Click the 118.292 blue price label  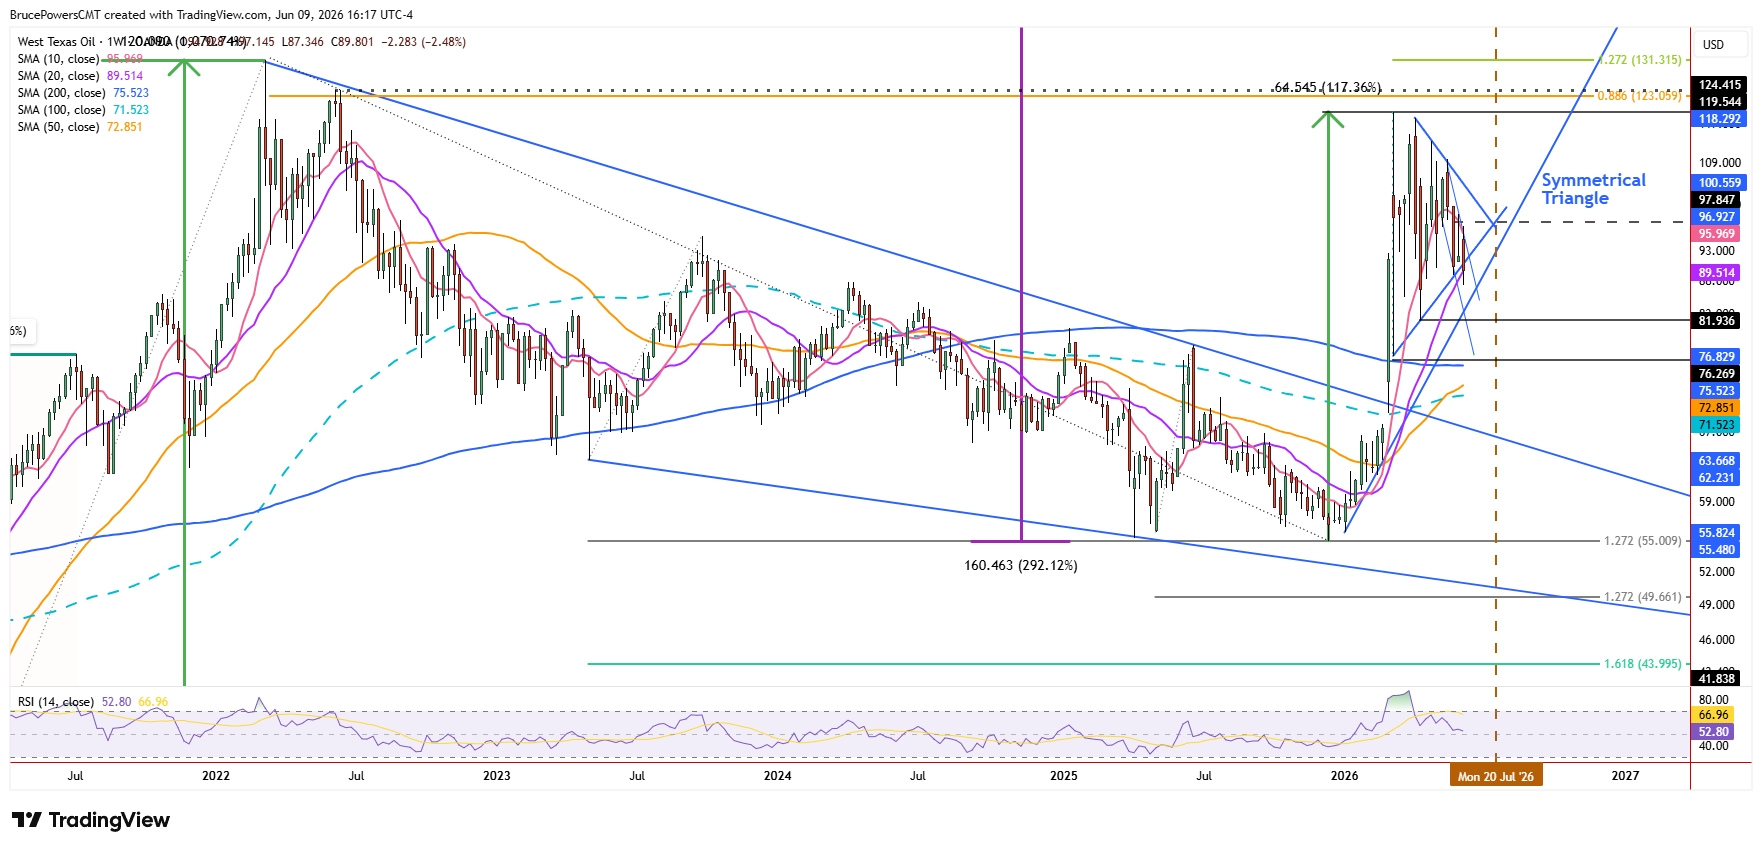(x=1719, y=119)
